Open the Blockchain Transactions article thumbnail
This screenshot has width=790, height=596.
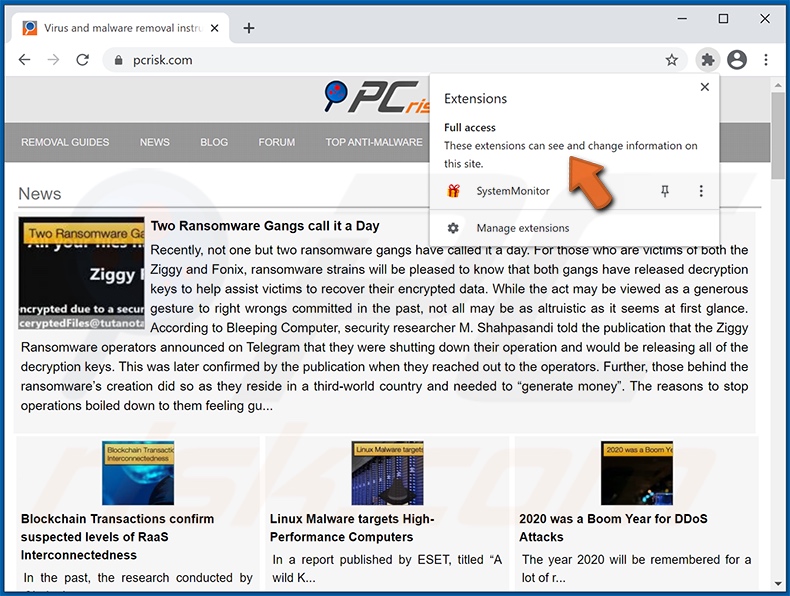pos(138,473)
